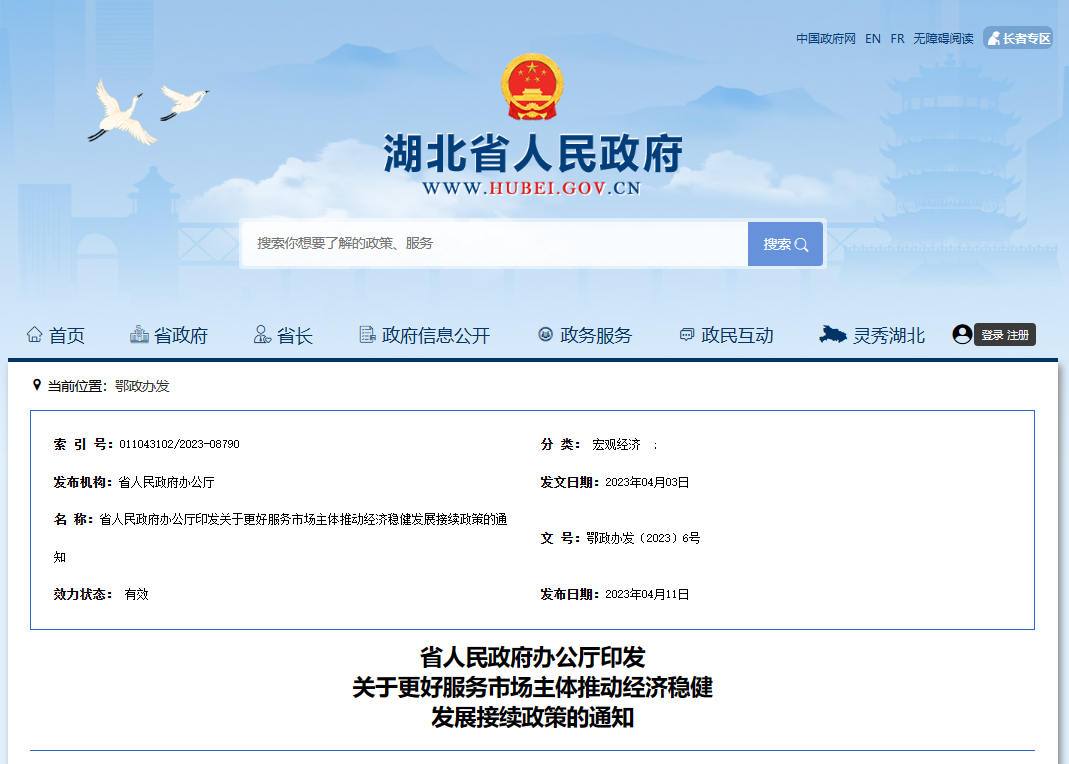Image resolution: width=1069 pixels, height=764 pixels.
Task: Open the 政府信息公开 navigation item
Action: (x=436, y=336)
